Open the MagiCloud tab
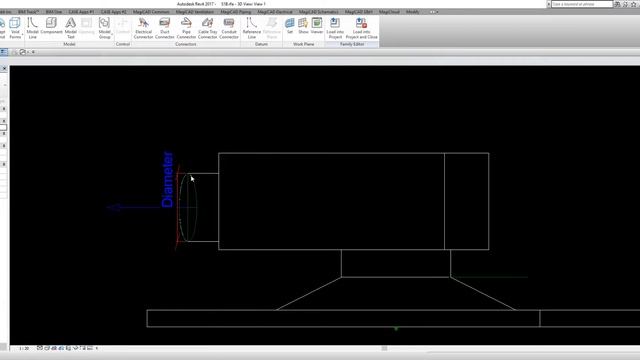640x360 pixels. (x=389, y=12)
